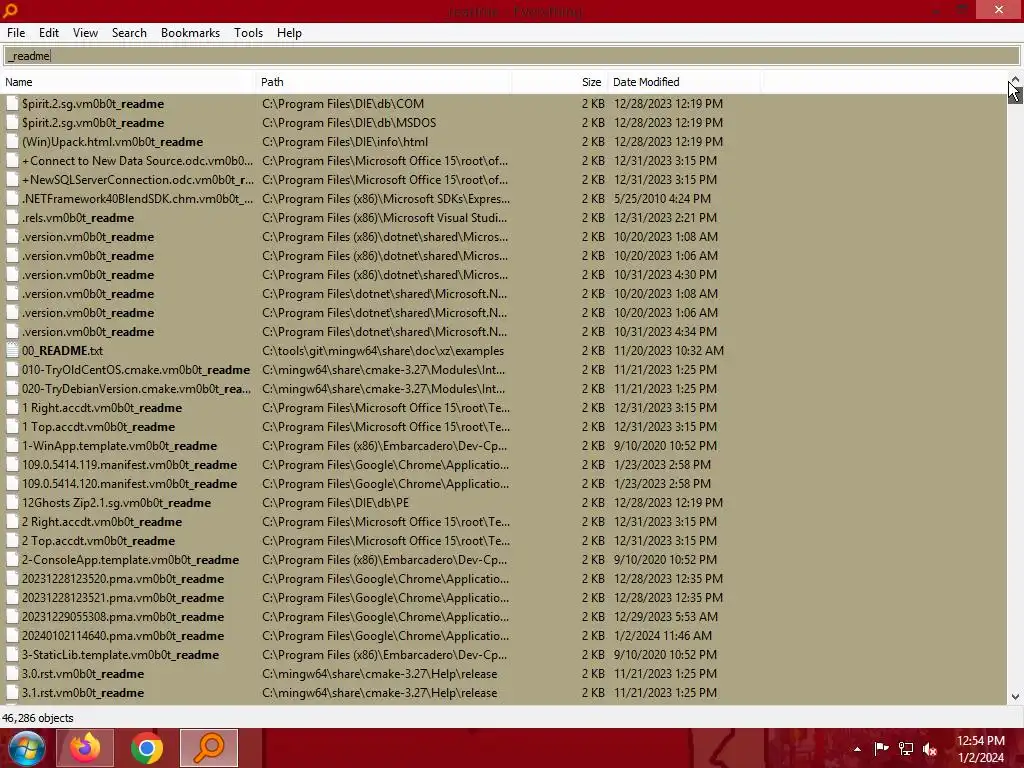Open the Tools menu
The height and width of the screenshot is (768, 1024).
[248, 33]
